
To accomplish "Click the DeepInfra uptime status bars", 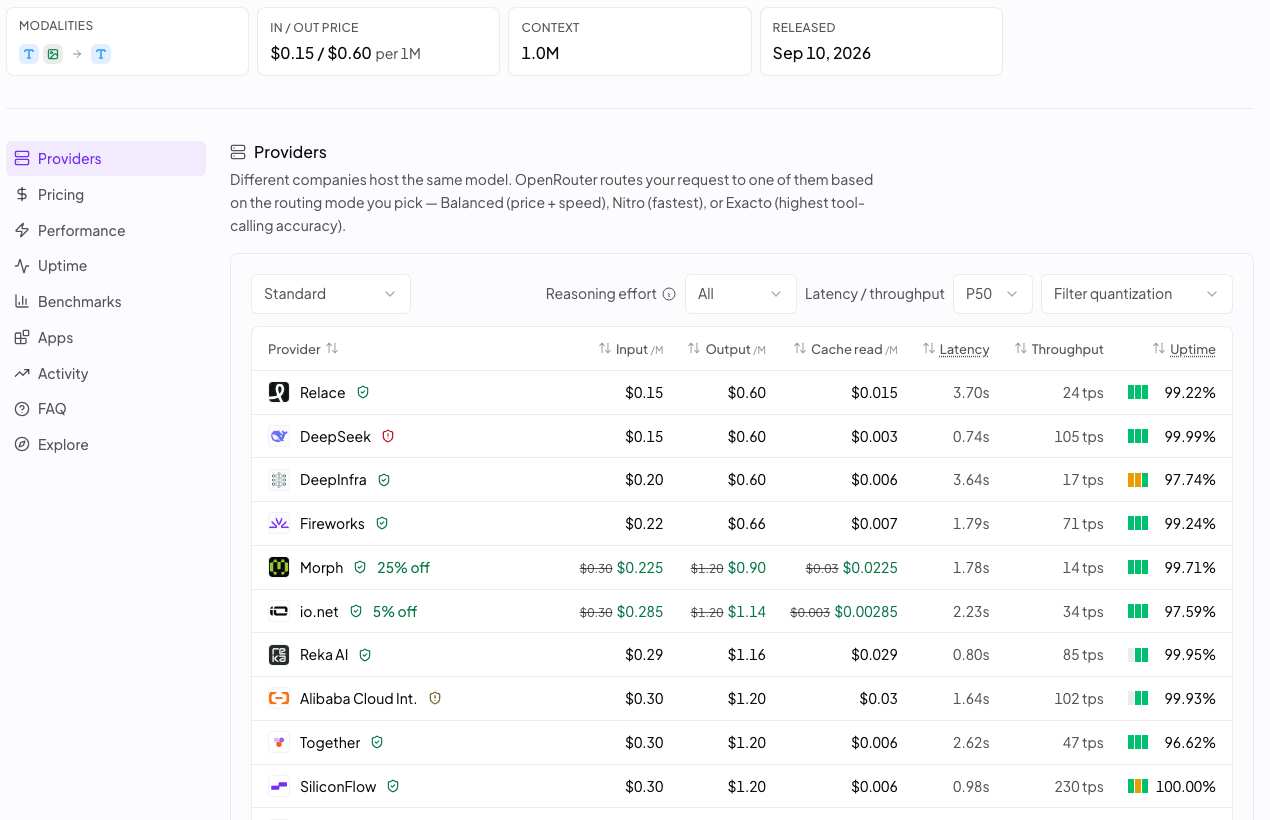I will [x=1138, y=480].
